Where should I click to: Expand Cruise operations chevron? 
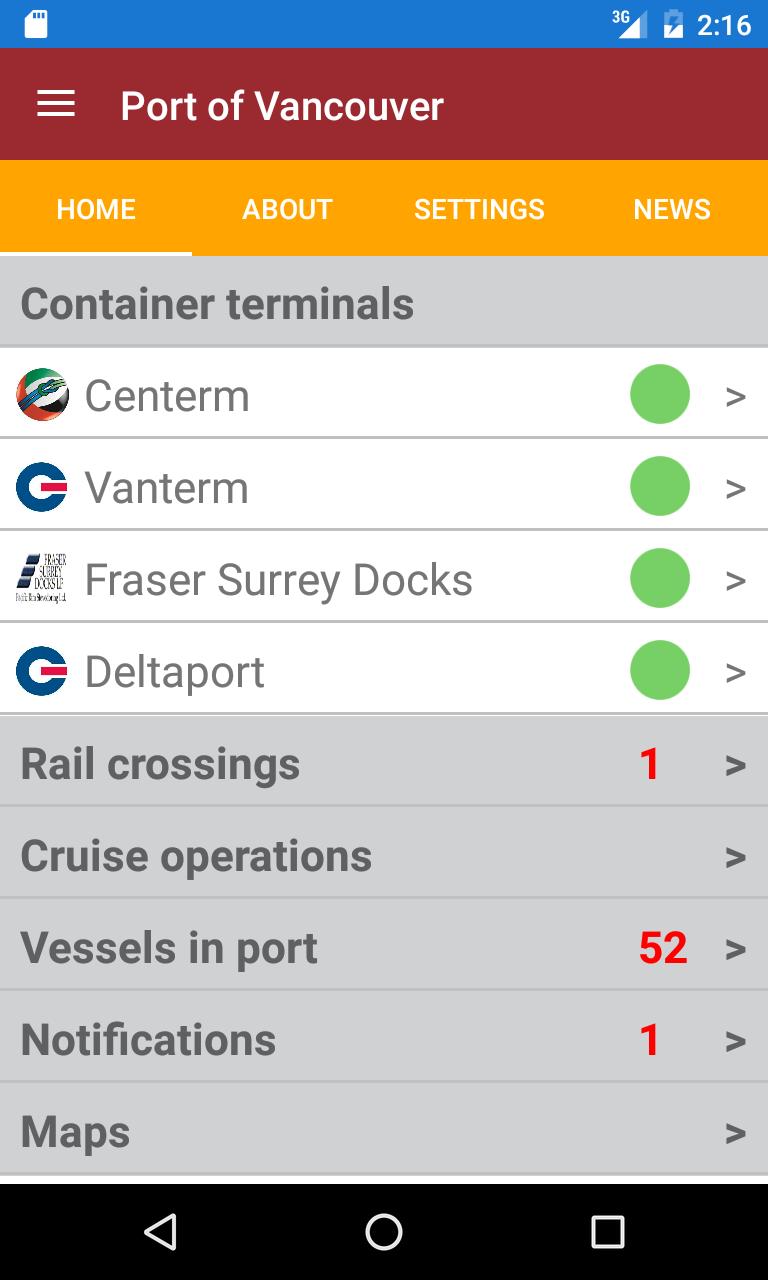(x=736, y=857)
